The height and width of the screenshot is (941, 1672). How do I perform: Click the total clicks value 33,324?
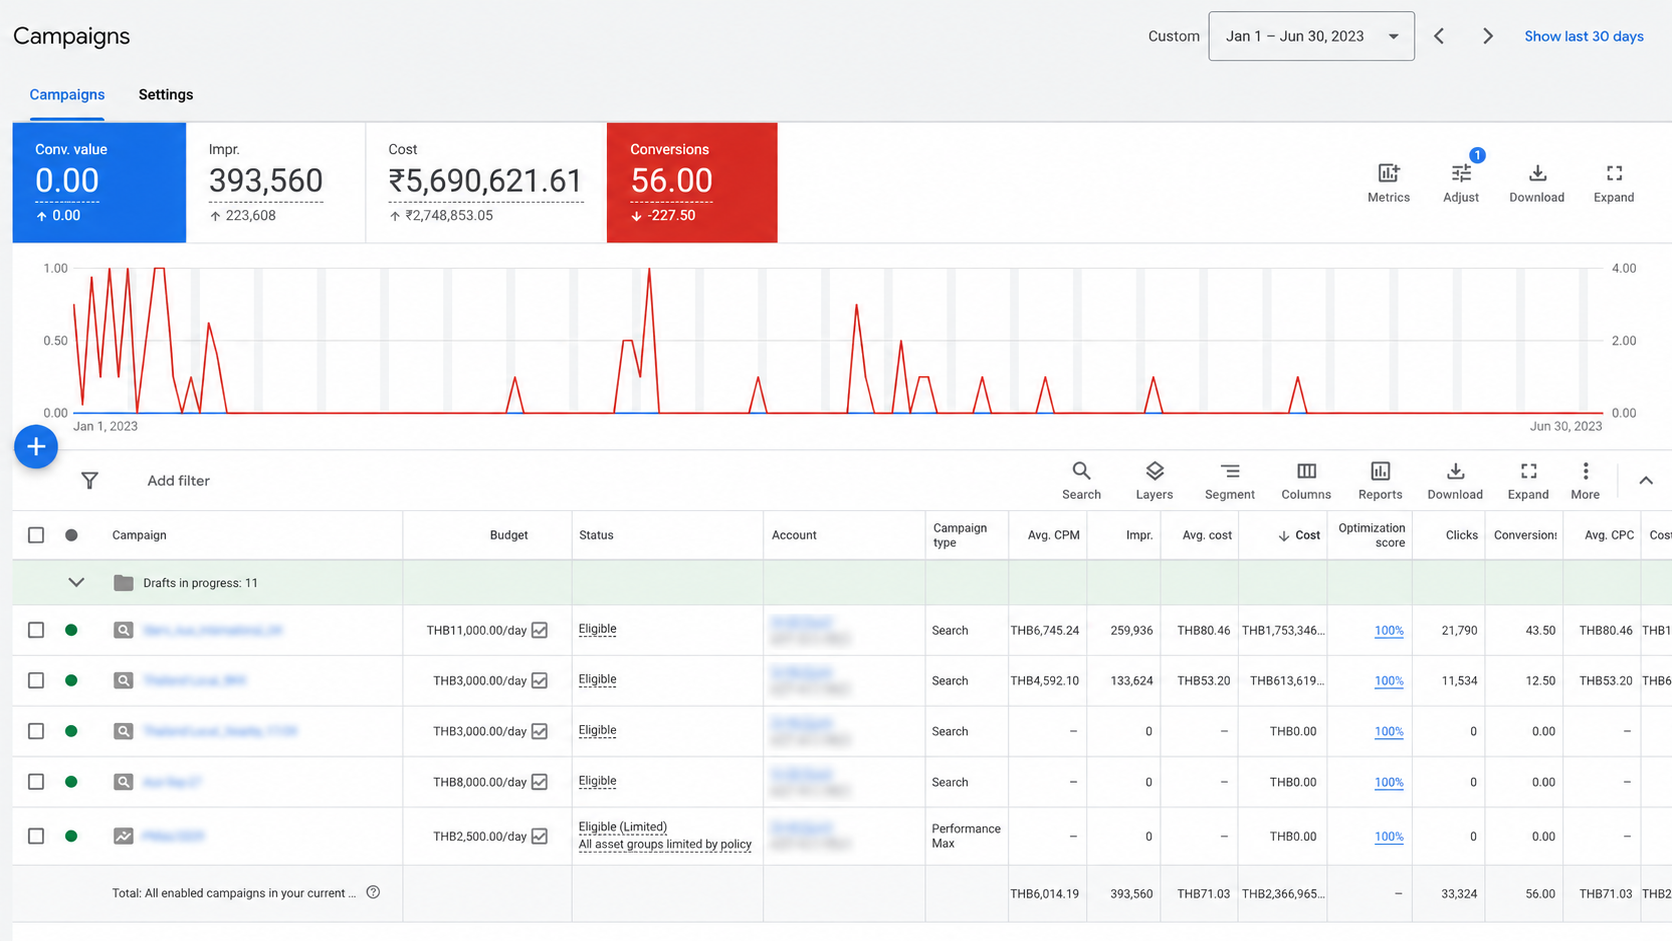pos(1459,894)
